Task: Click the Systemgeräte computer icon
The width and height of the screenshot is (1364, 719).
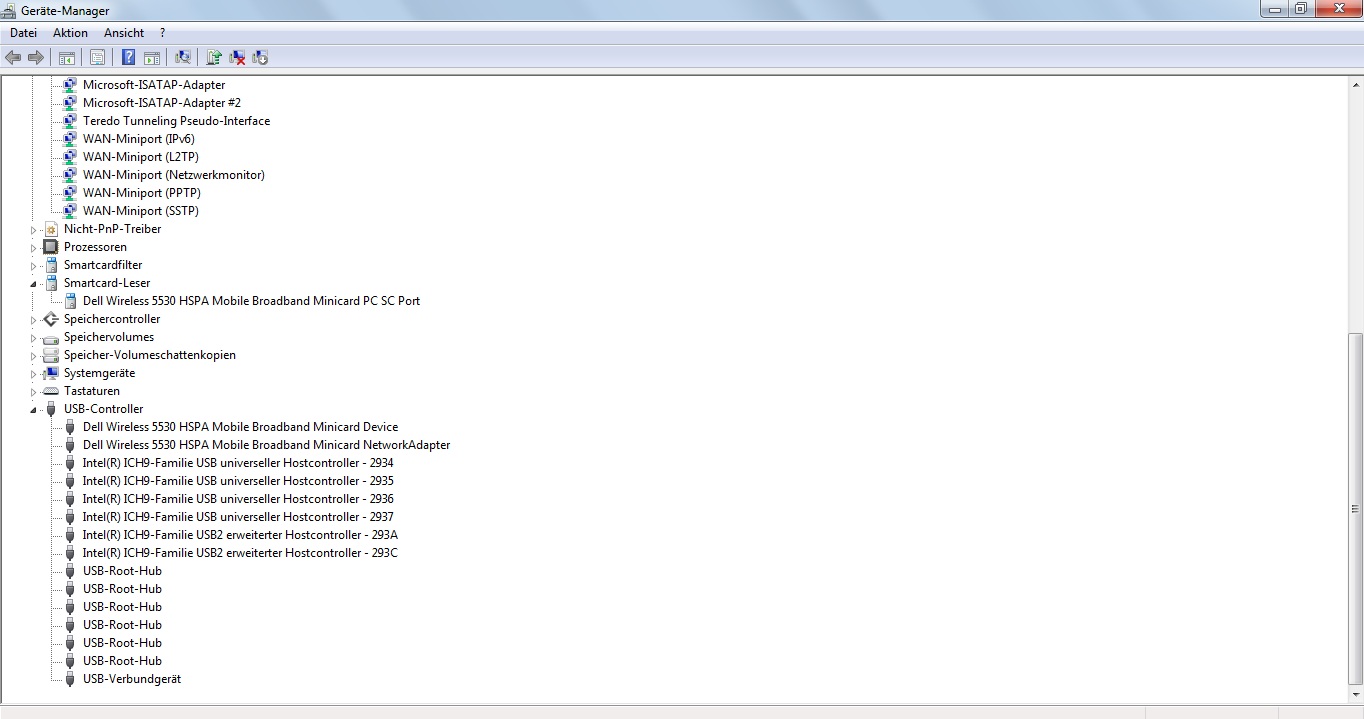Action: pos(51,372)
